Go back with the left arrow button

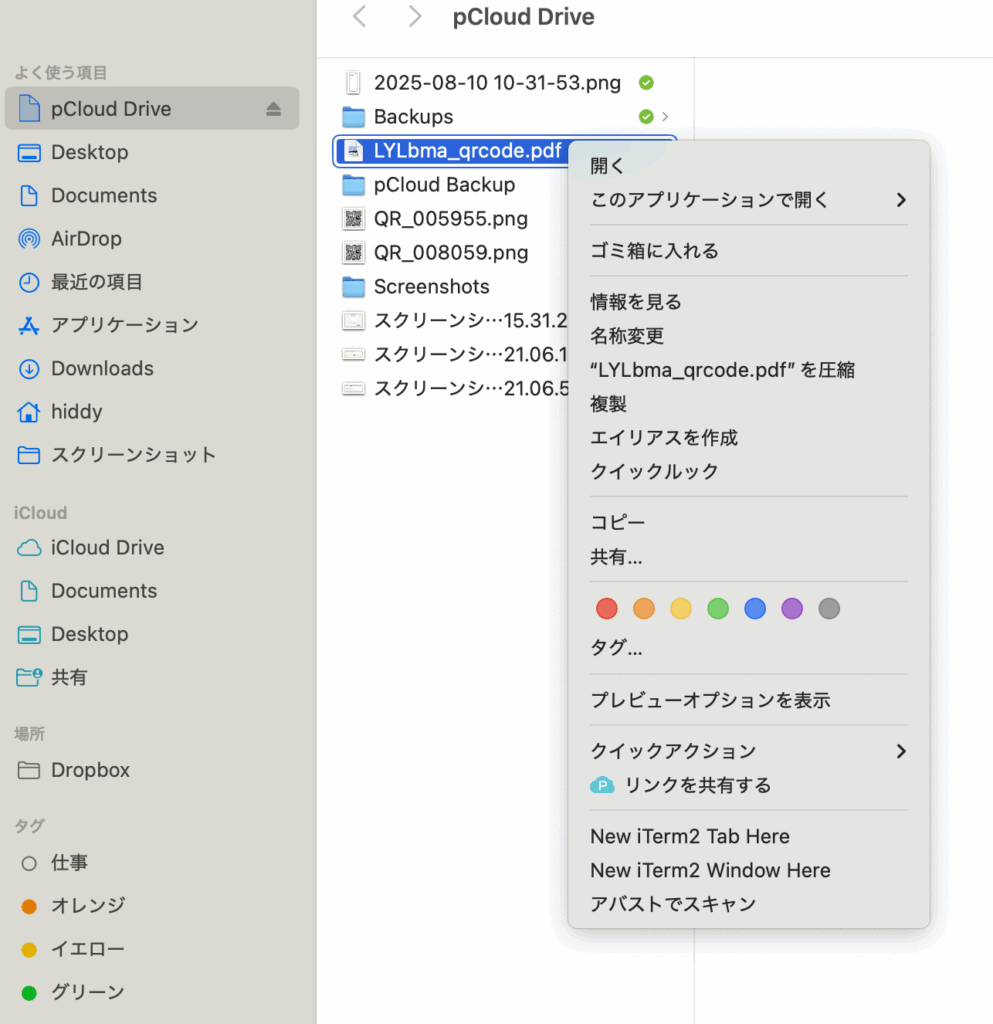click(360, 17)
